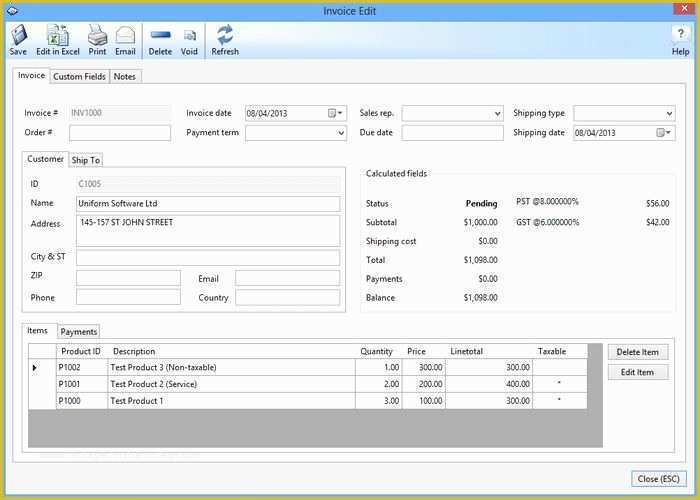Click the Order # input field
The image size is (700, 500).
pos(120,133)
